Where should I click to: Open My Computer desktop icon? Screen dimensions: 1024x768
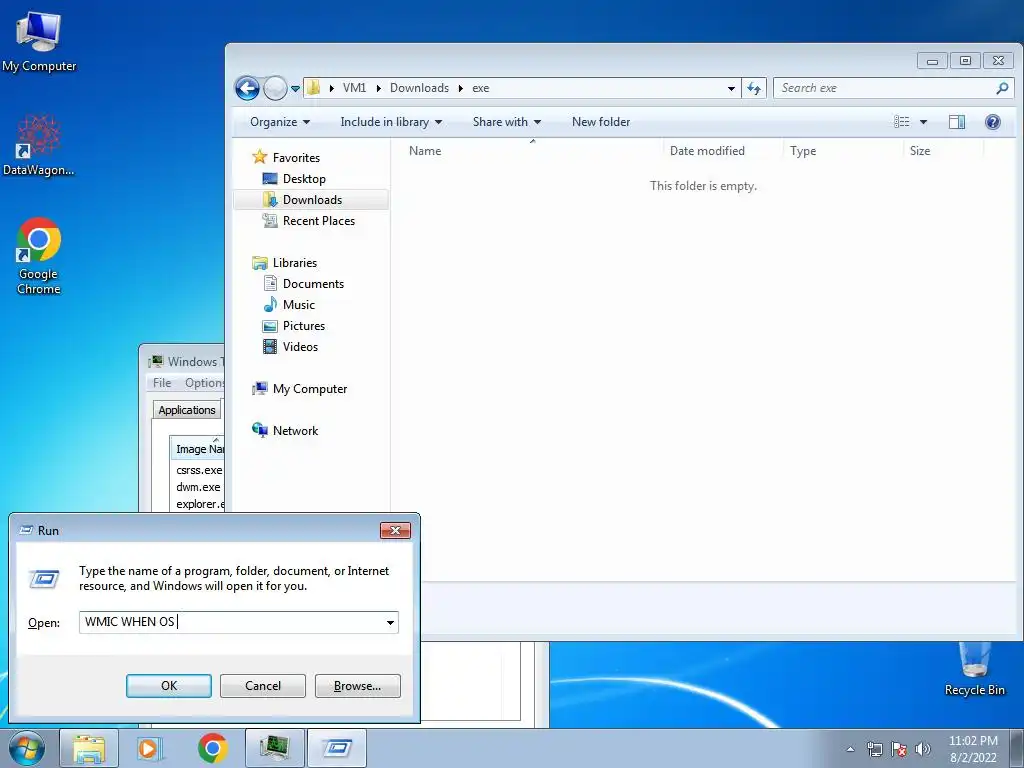tap(39, 40)
